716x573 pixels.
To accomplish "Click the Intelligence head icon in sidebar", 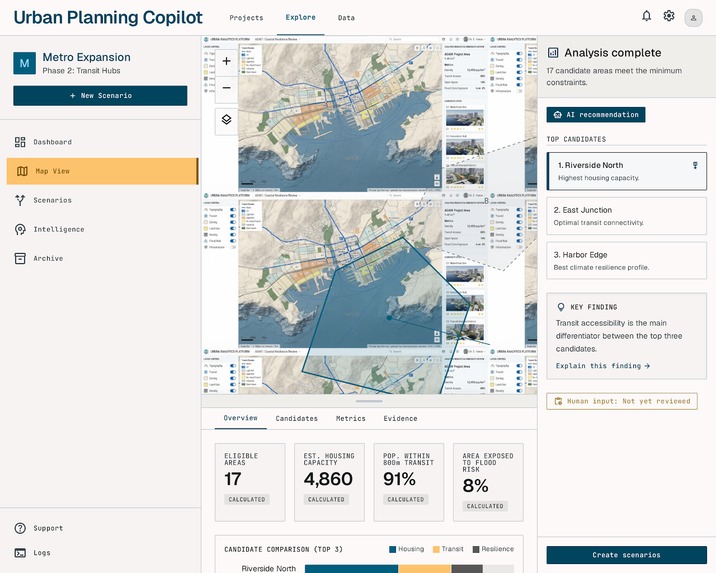I will (x=20, y=229).
